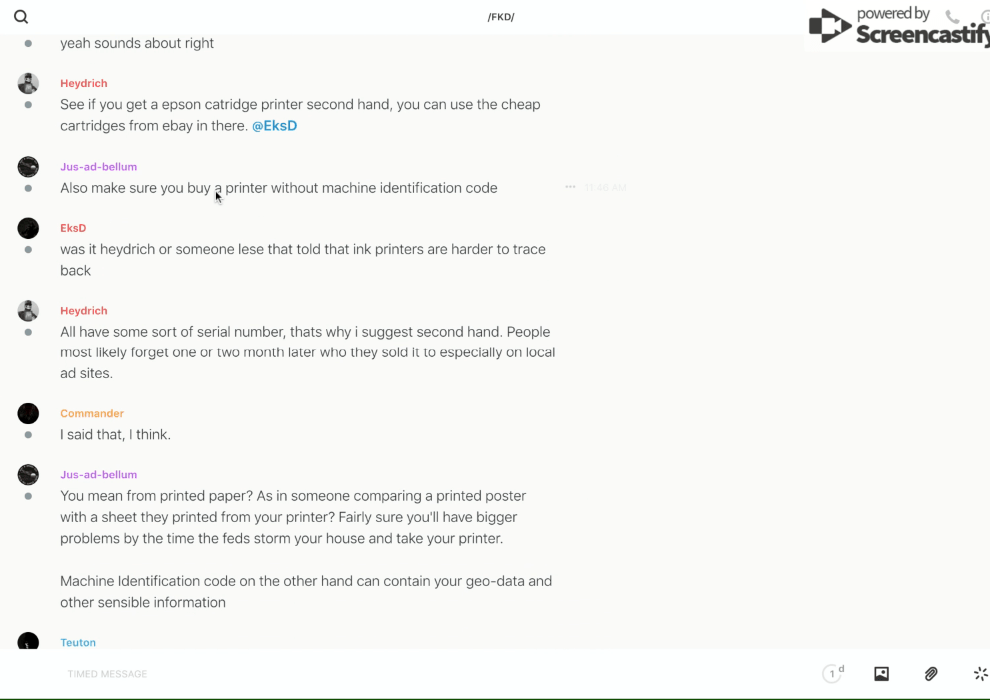Click the picture upload icon

(x=881, y=674)
